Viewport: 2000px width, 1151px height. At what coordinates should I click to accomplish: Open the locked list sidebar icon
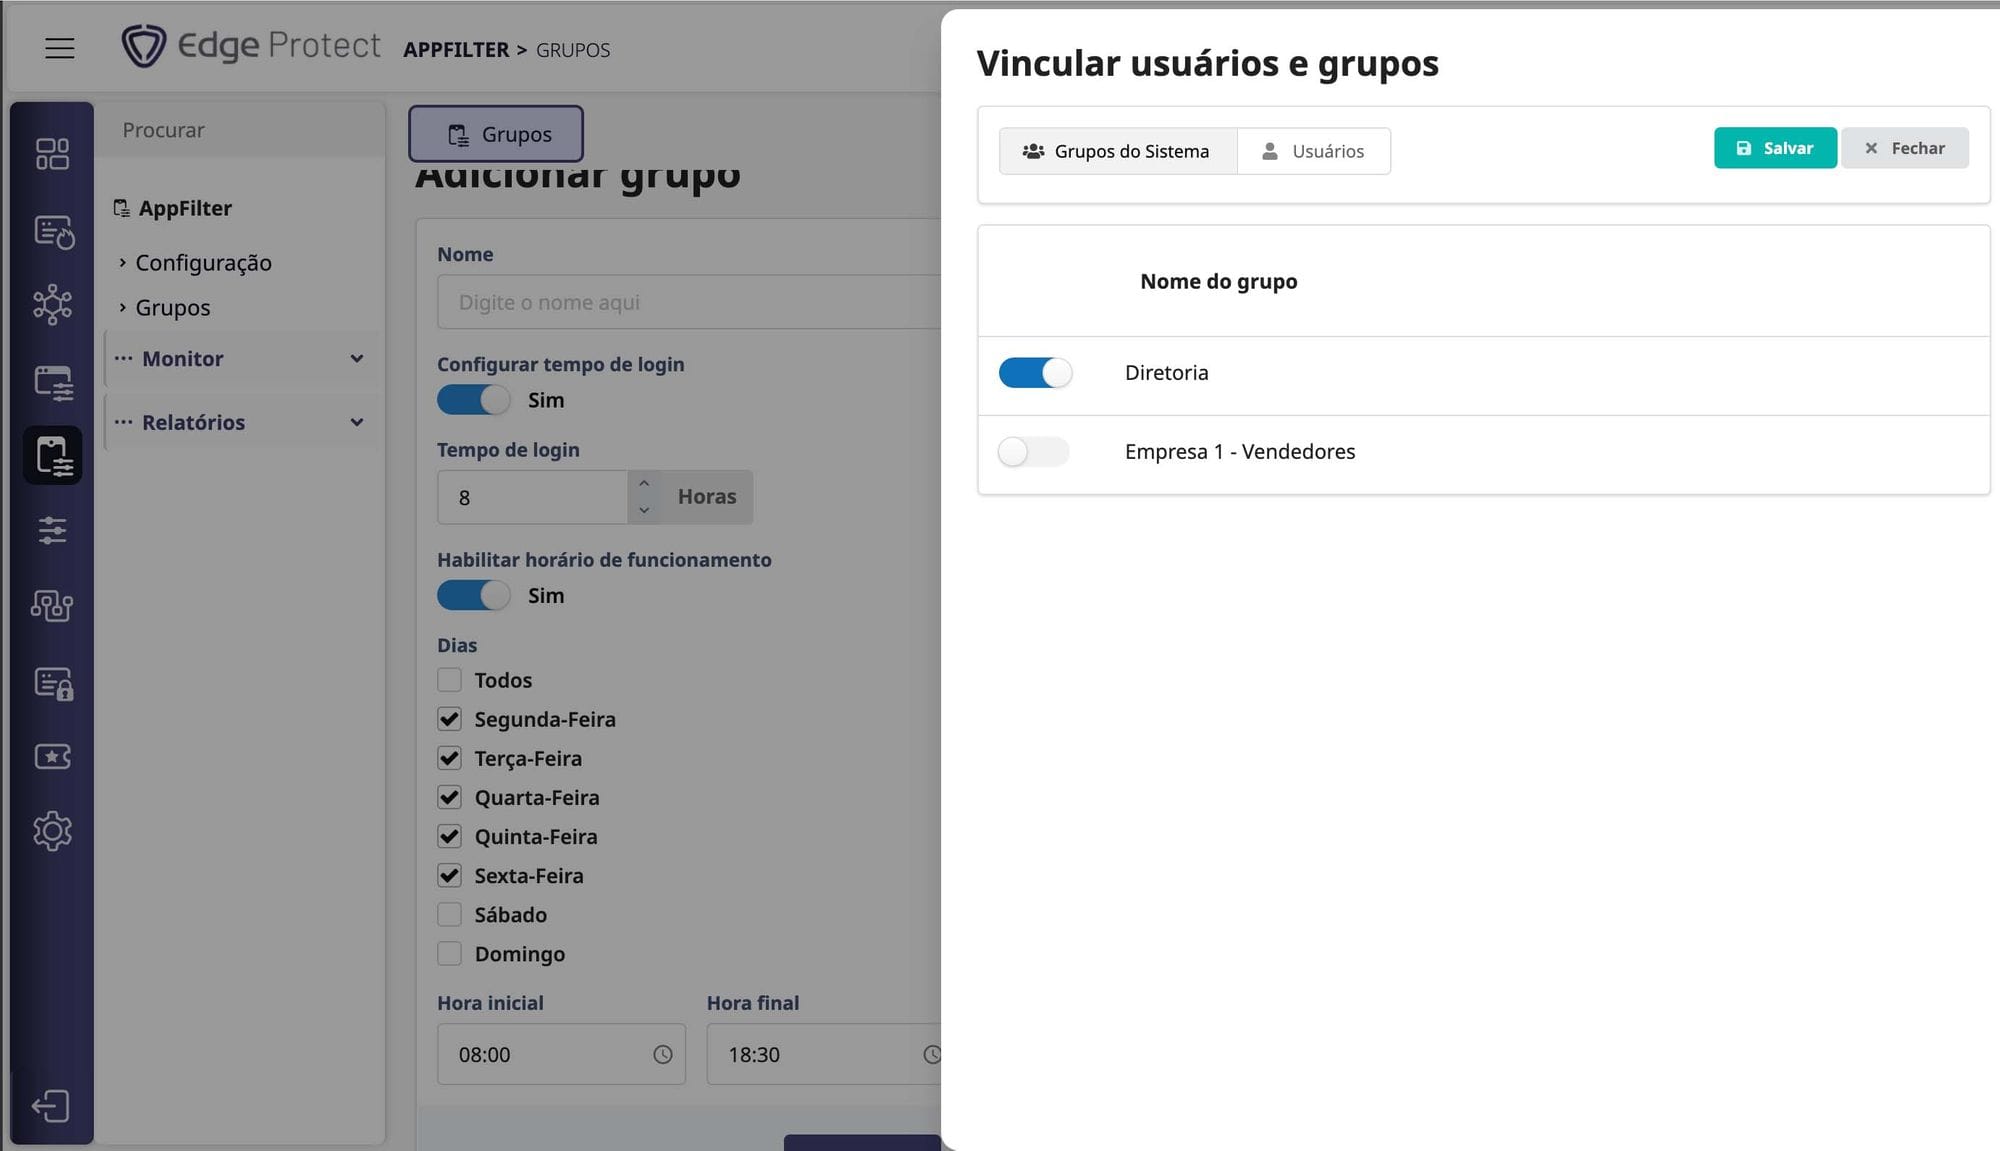52,683
